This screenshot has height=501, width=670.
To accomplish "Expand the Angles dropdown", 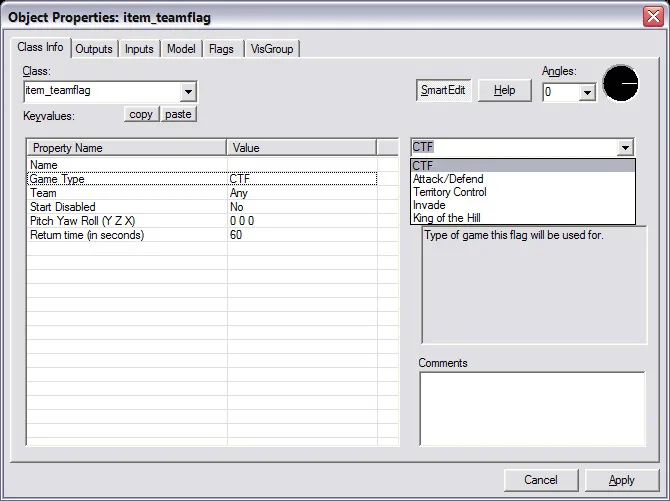I will (587, 92).
